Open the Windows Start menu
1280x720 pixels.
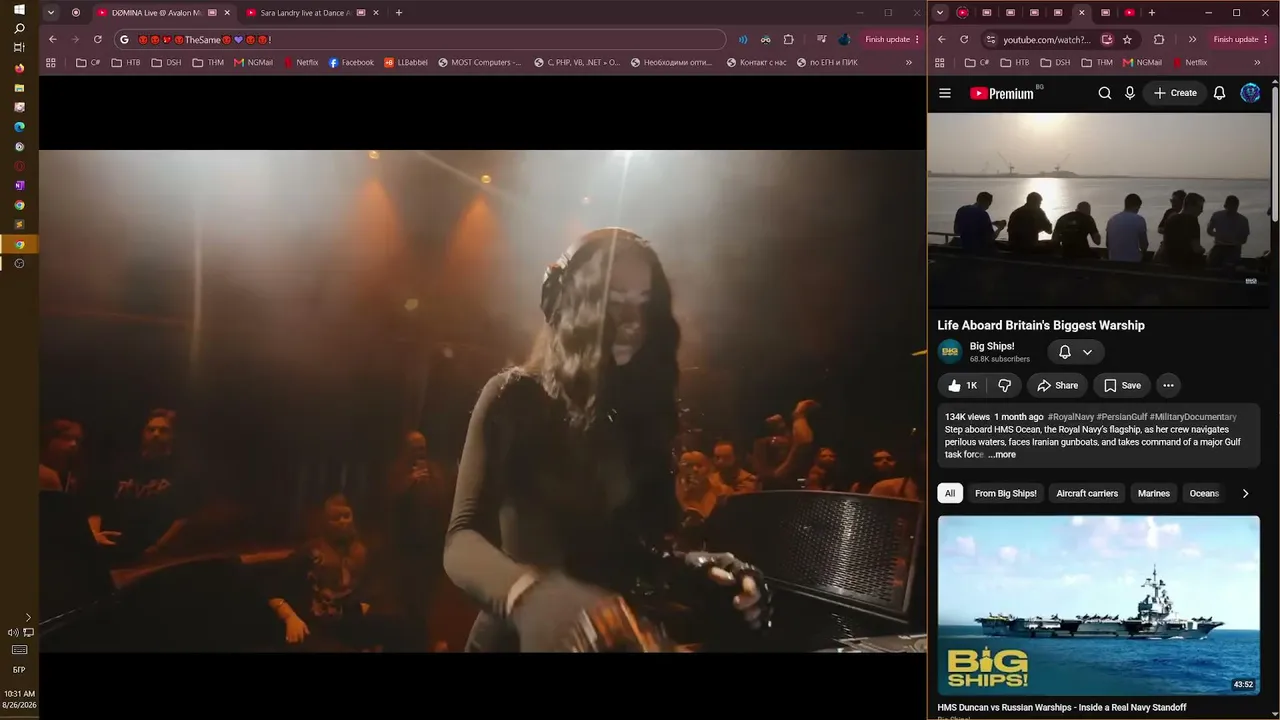tap(19, 9)
